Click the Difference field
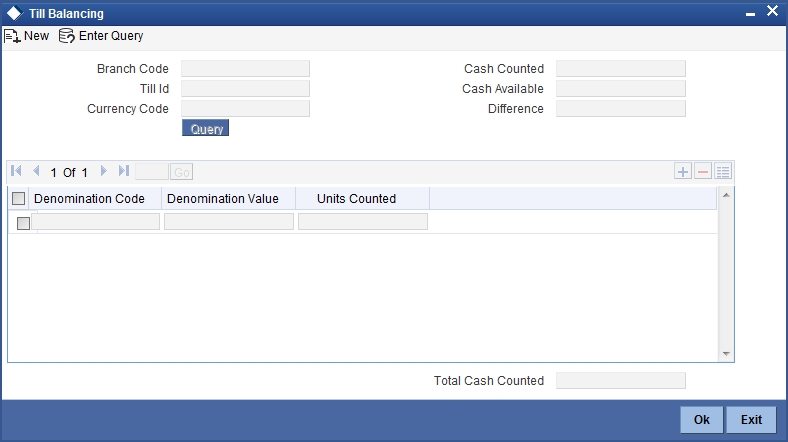The width and height of the screenshot is (788, 442). (x=621, y=109)
